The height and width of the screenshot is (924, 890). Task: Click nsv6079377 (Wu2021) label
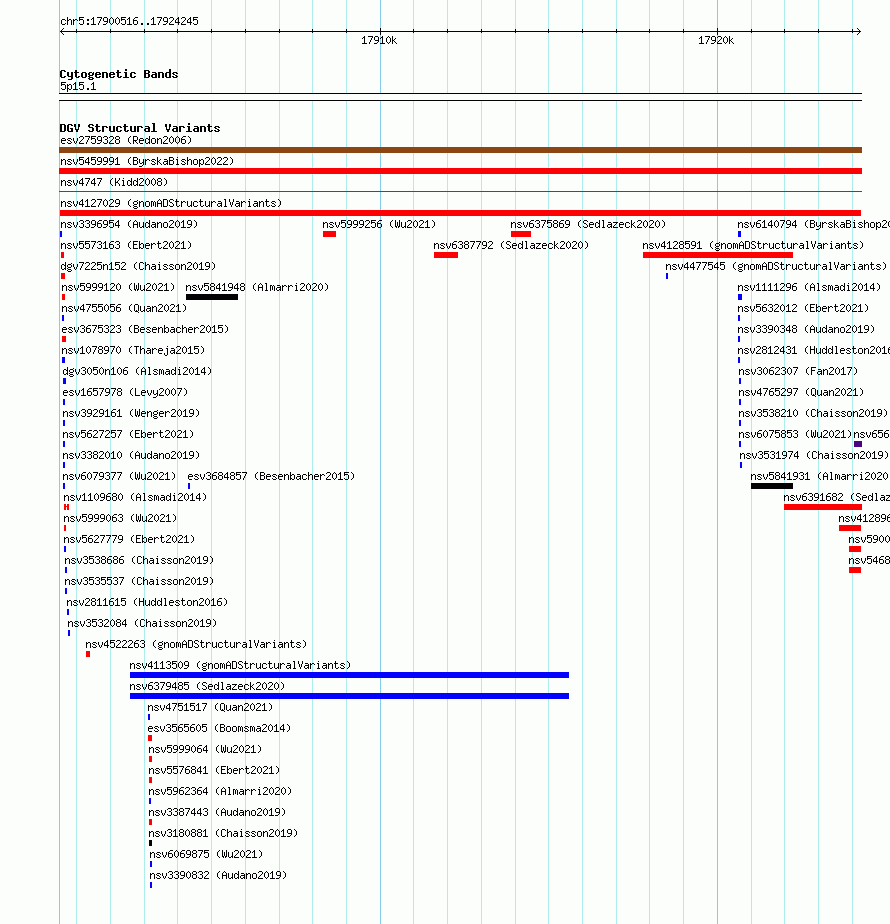click(119, 476)
